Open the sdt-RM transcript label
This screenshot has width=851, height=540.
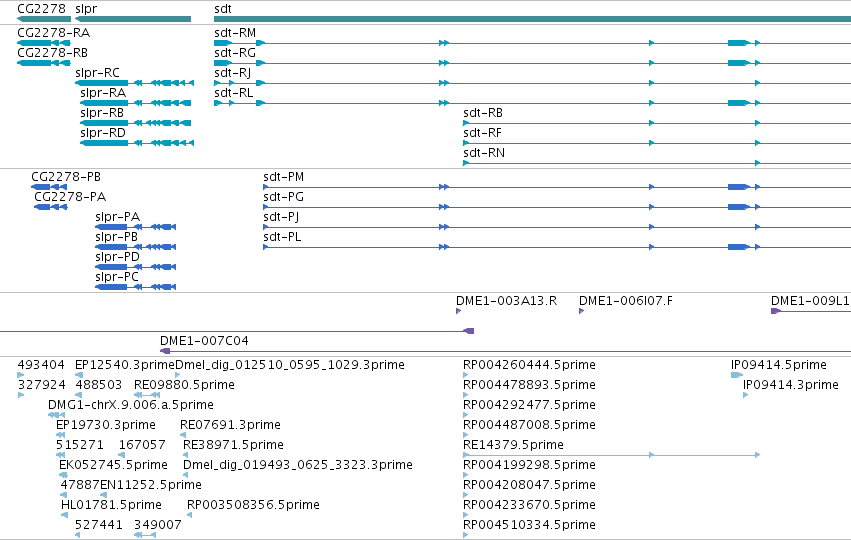235,33
